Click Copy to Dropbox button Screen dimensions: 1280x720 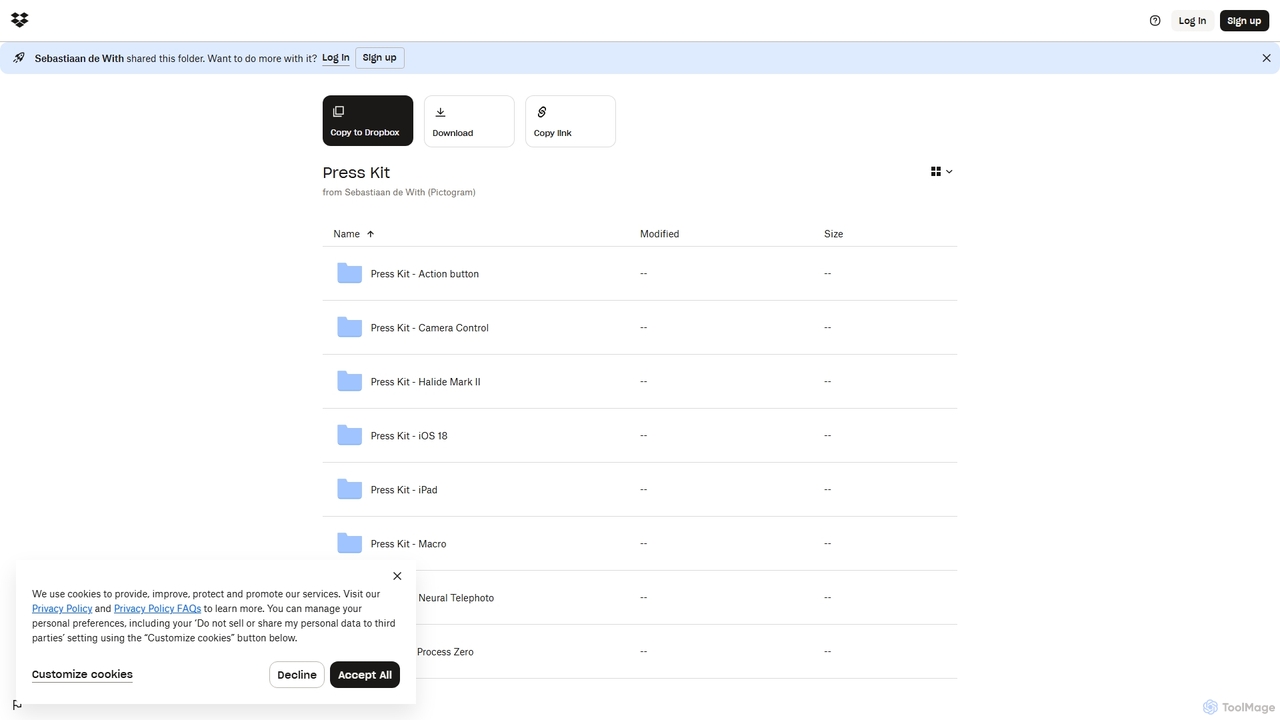click(x=367, y=121)
